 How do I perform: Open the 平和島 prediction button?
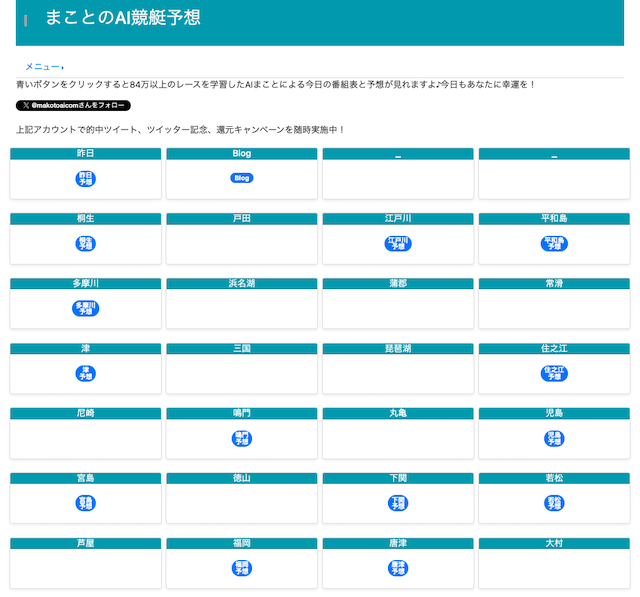pyautogui.click(x=554, y=244)
